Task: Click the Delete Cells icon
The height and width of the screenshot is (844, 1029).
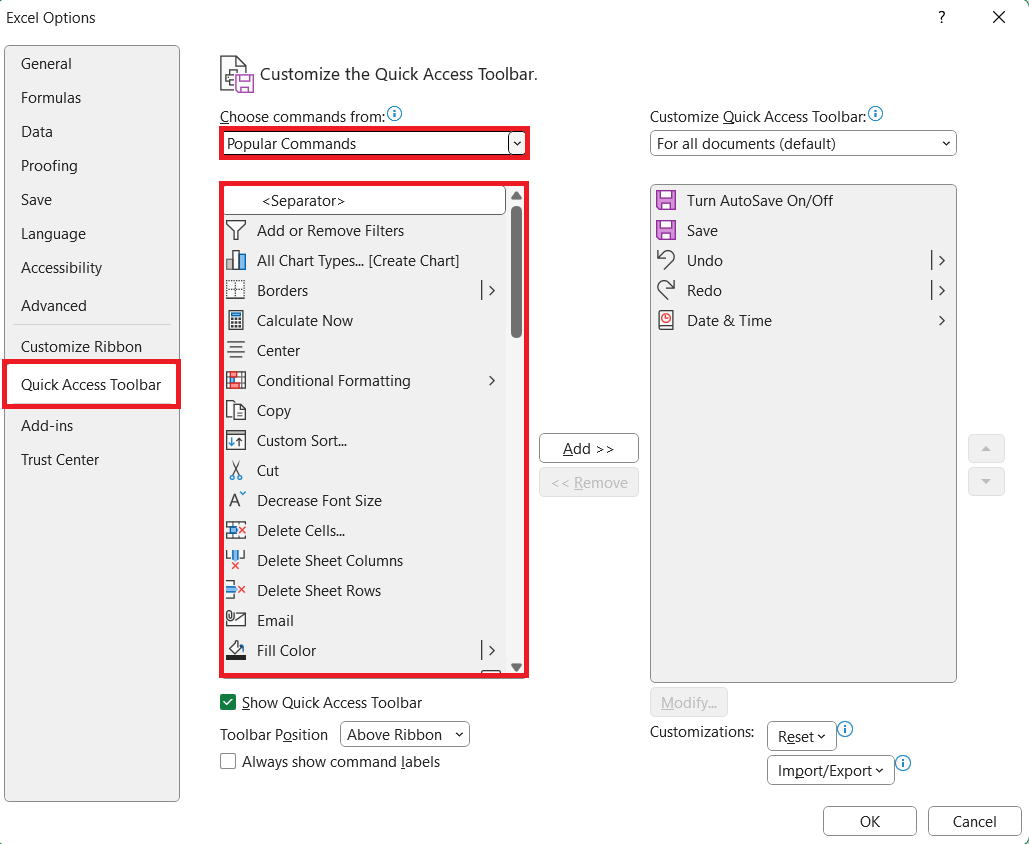Action: [x=236, y=530]
